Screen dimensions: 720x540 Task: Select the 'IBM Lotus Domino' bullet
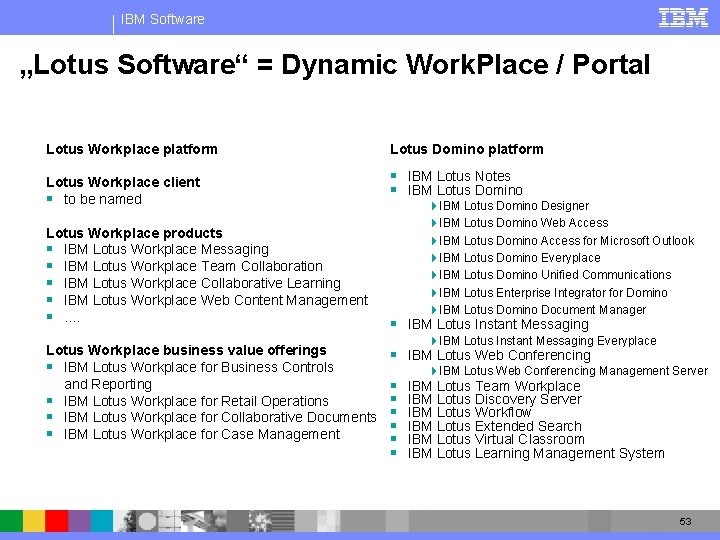(465, 190)
